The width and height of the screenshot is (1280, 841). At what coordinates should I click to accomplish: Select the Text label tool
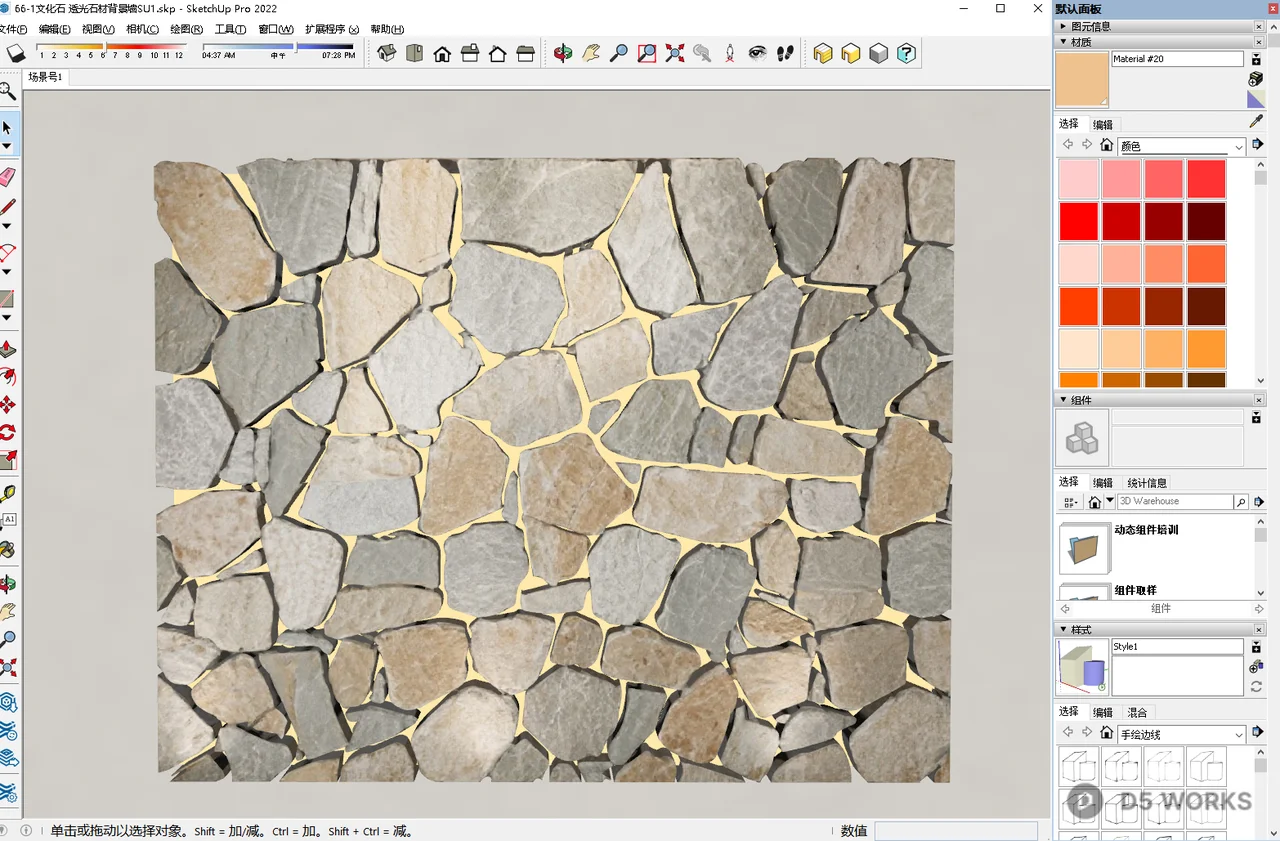(7, 520)
